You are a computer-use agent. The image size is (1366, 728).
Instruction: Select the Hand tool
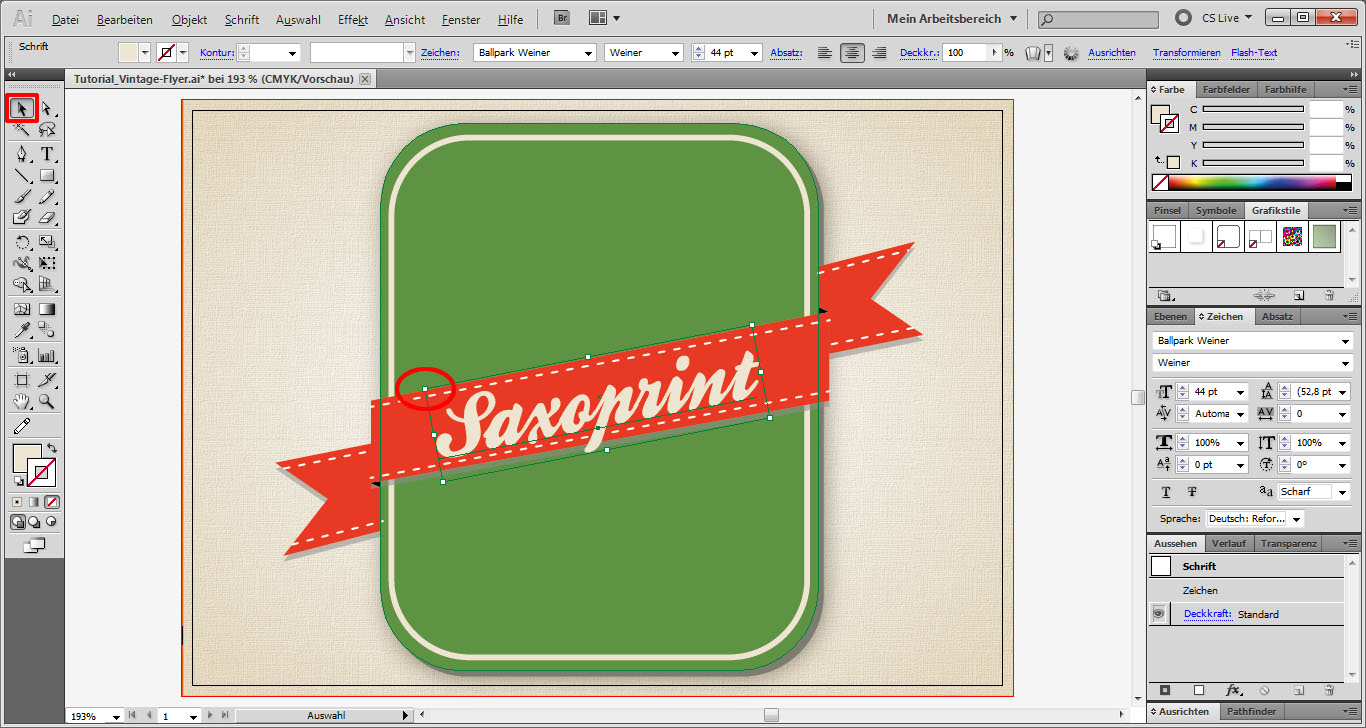(22, 402)
